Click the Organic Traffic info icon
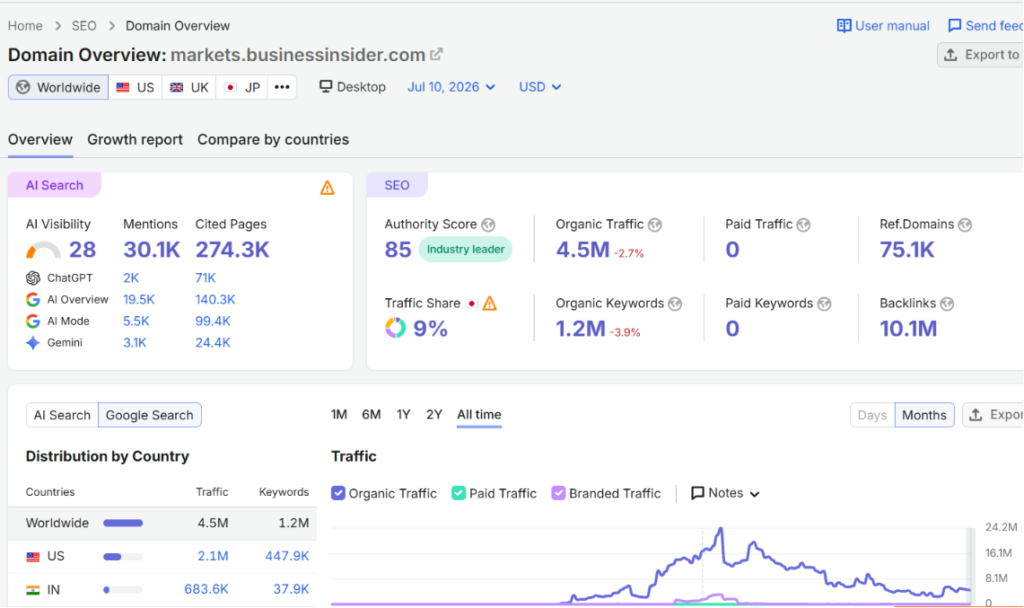1024x608 pixels. click(x=655, y=225)
